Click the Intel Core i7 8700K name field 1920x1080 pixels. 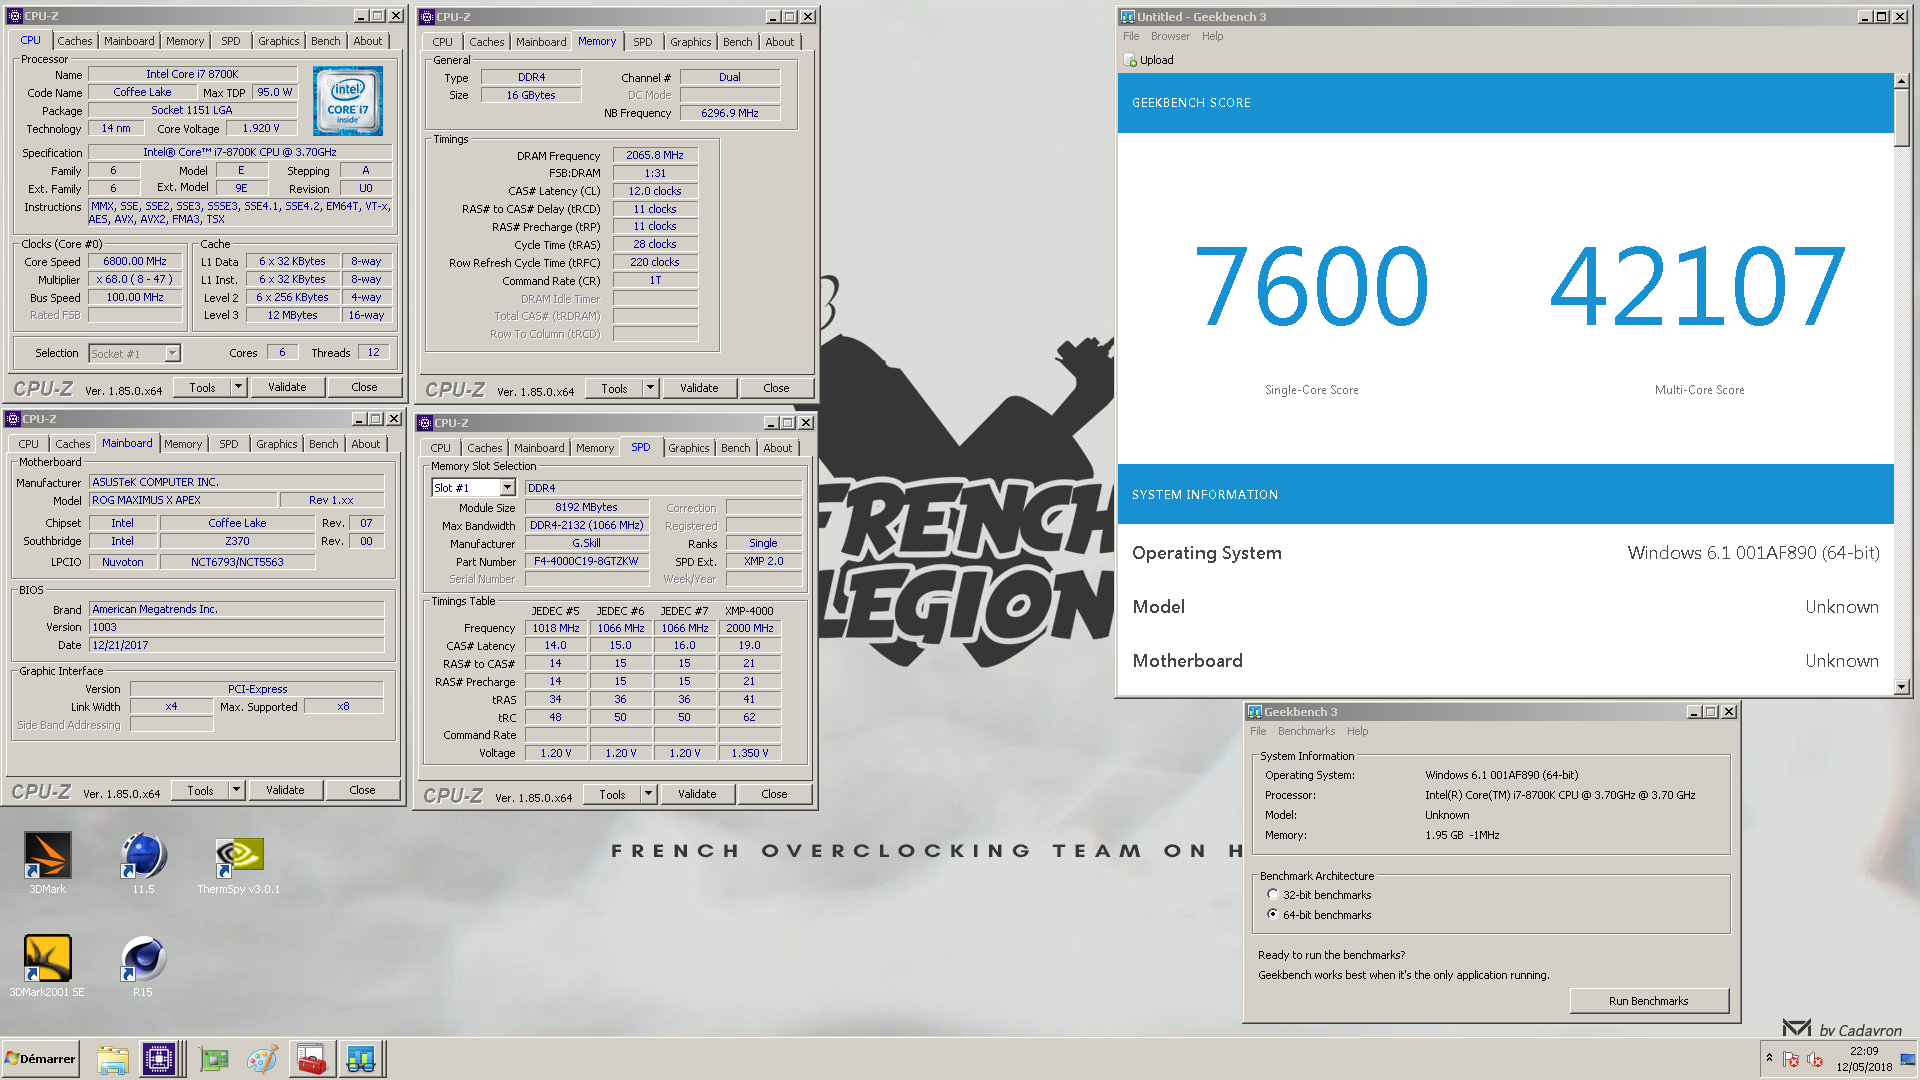point(192,74)
